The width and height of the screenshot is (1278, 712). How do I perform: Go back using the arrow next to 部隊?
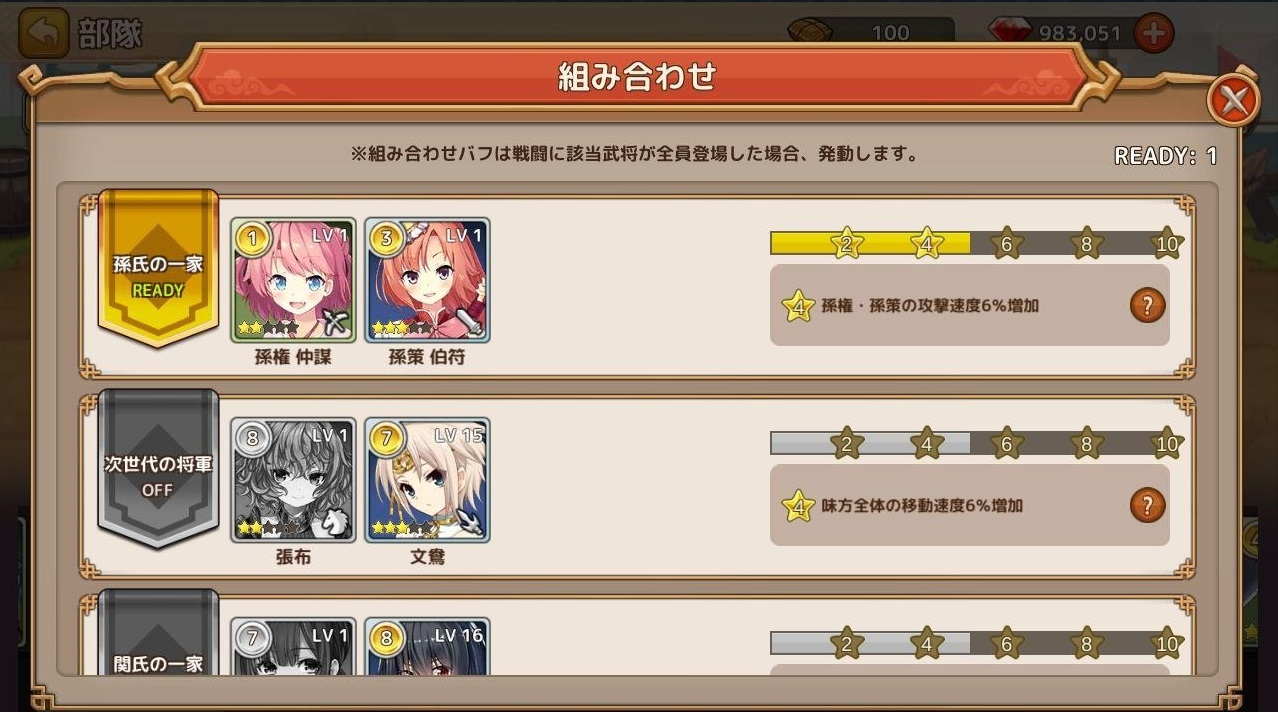(44, 34)
